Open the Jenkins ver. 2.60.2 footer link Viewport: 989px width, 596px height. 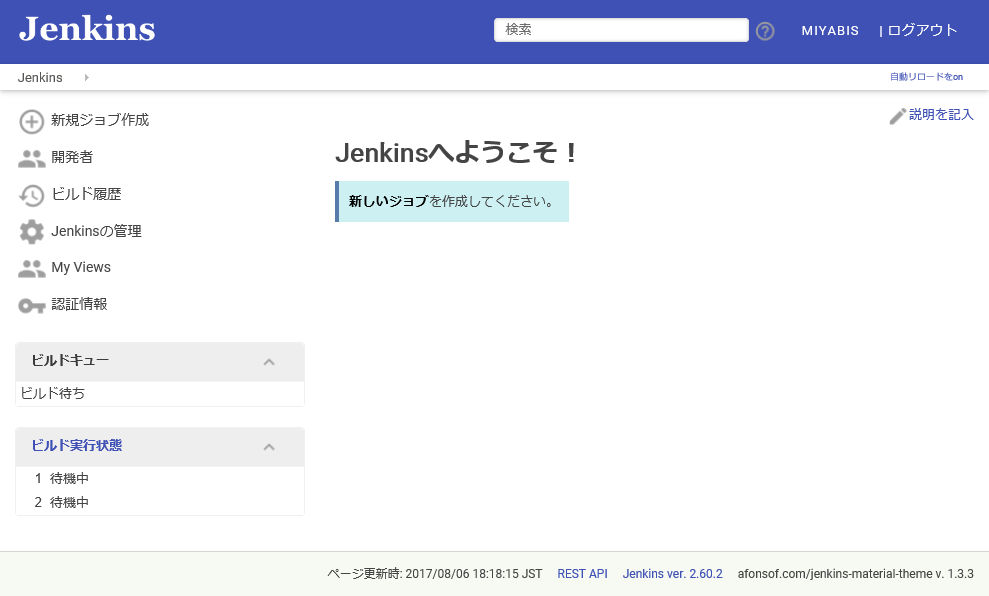point(672,574)
